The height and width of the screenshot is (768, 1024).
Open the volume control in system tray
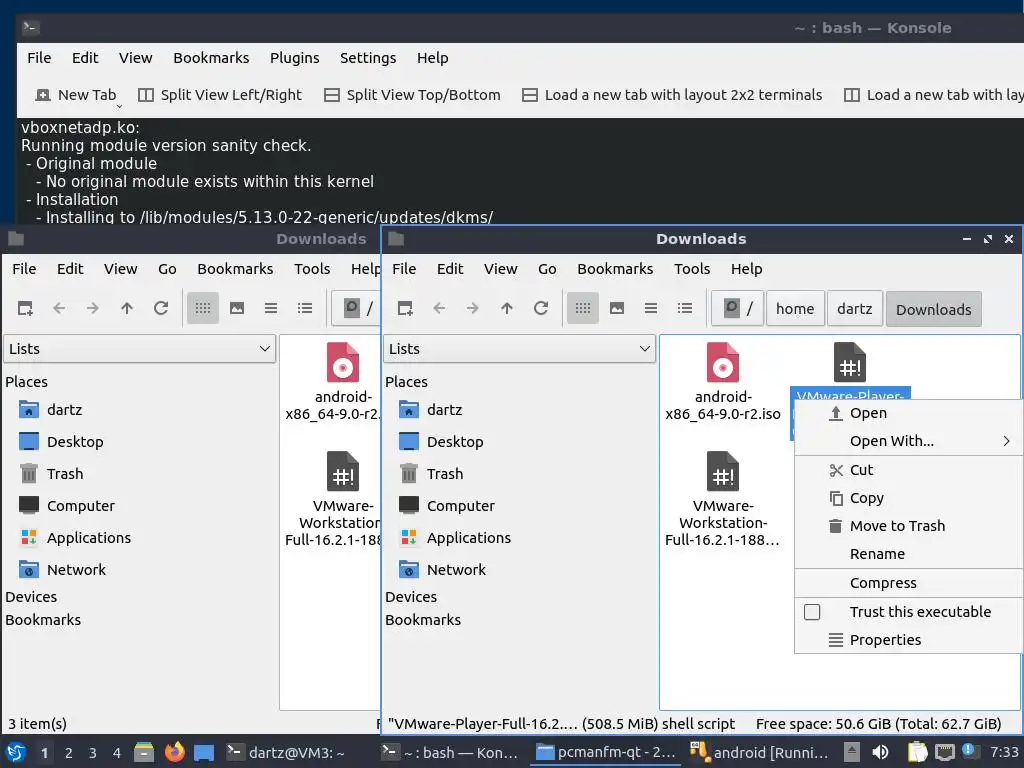pyautogui.click(x=880, y=752)
